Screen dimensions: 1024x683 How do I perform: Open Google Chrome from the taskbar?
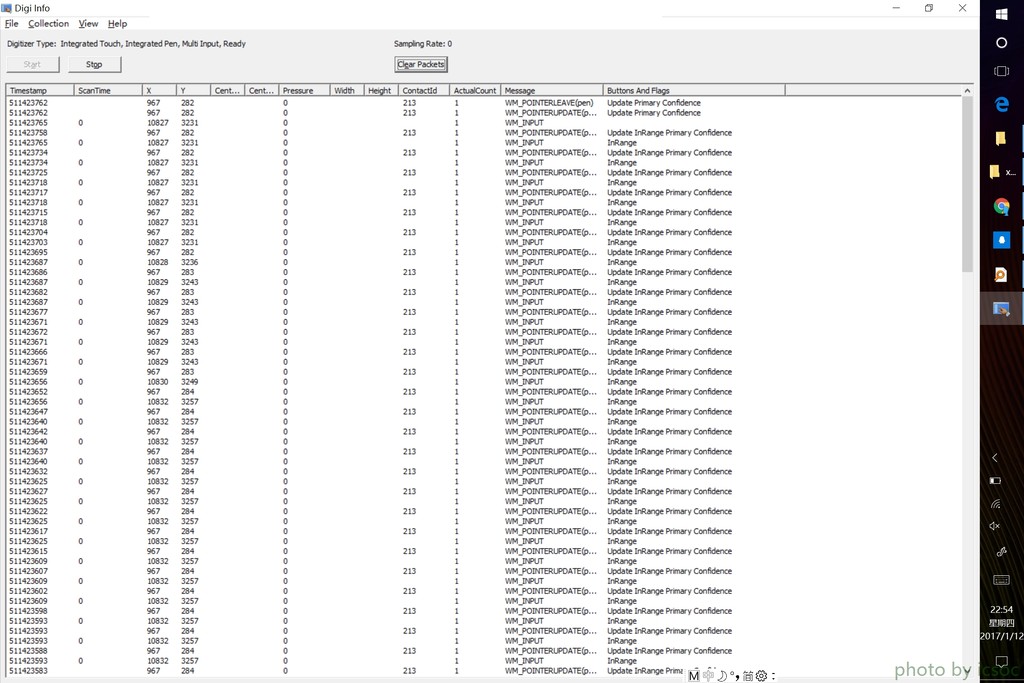point(1001,207)
